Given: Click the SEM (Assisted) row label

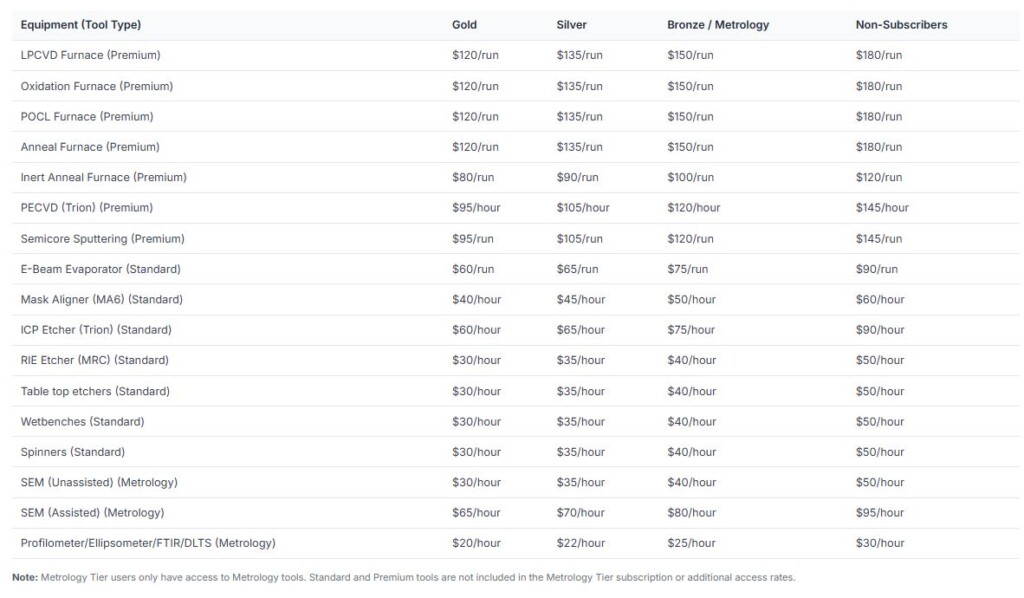Looking at the screenshot, I should coord(92,513).
